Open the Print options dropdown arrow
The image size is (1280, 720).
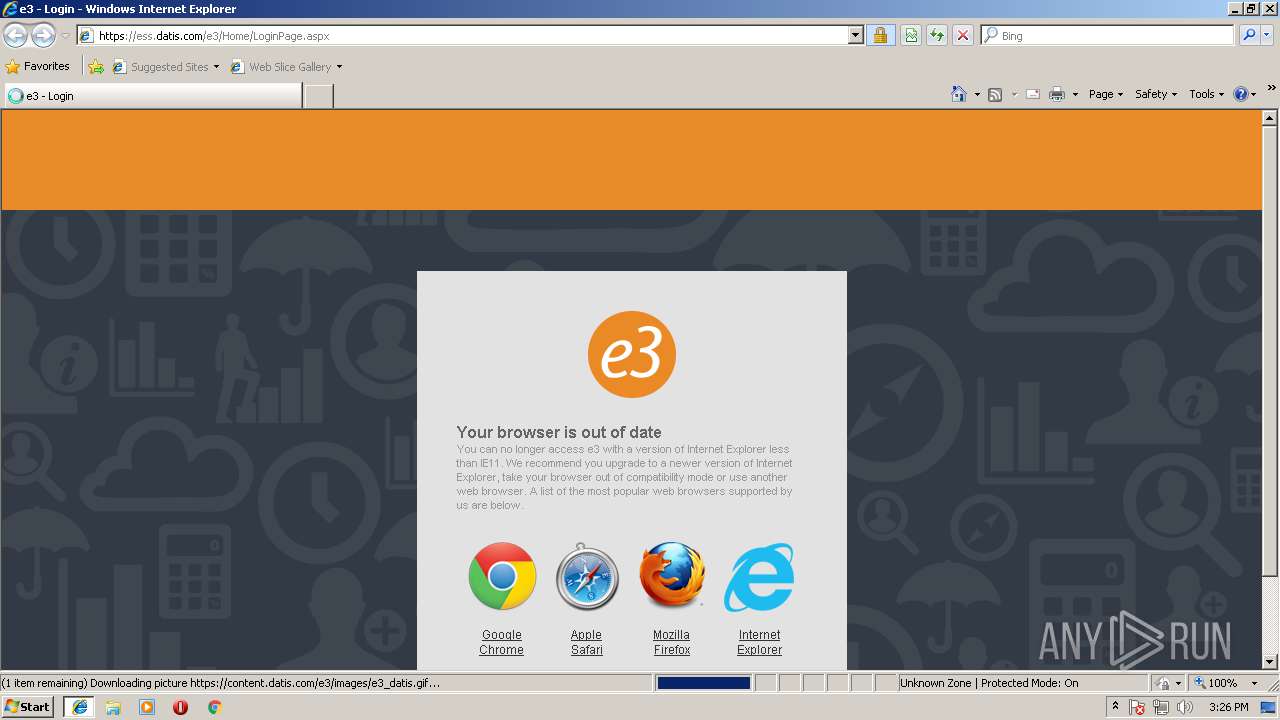point(1075,94)
